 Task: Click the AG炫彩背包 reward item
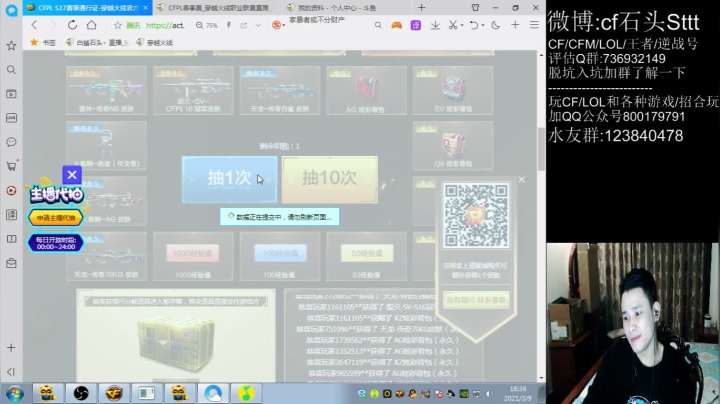coord(366,90)
